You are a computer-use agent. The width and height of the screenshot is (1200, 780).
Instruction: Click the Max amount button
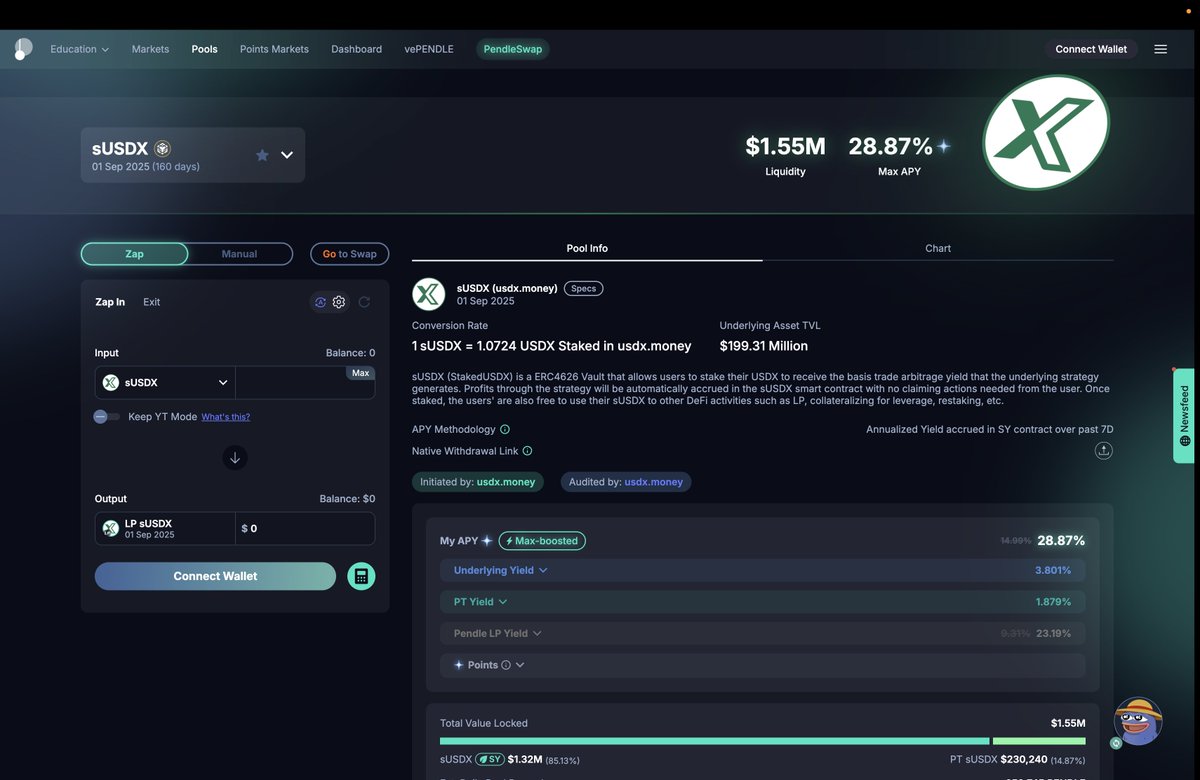click(x=361, y=373)
